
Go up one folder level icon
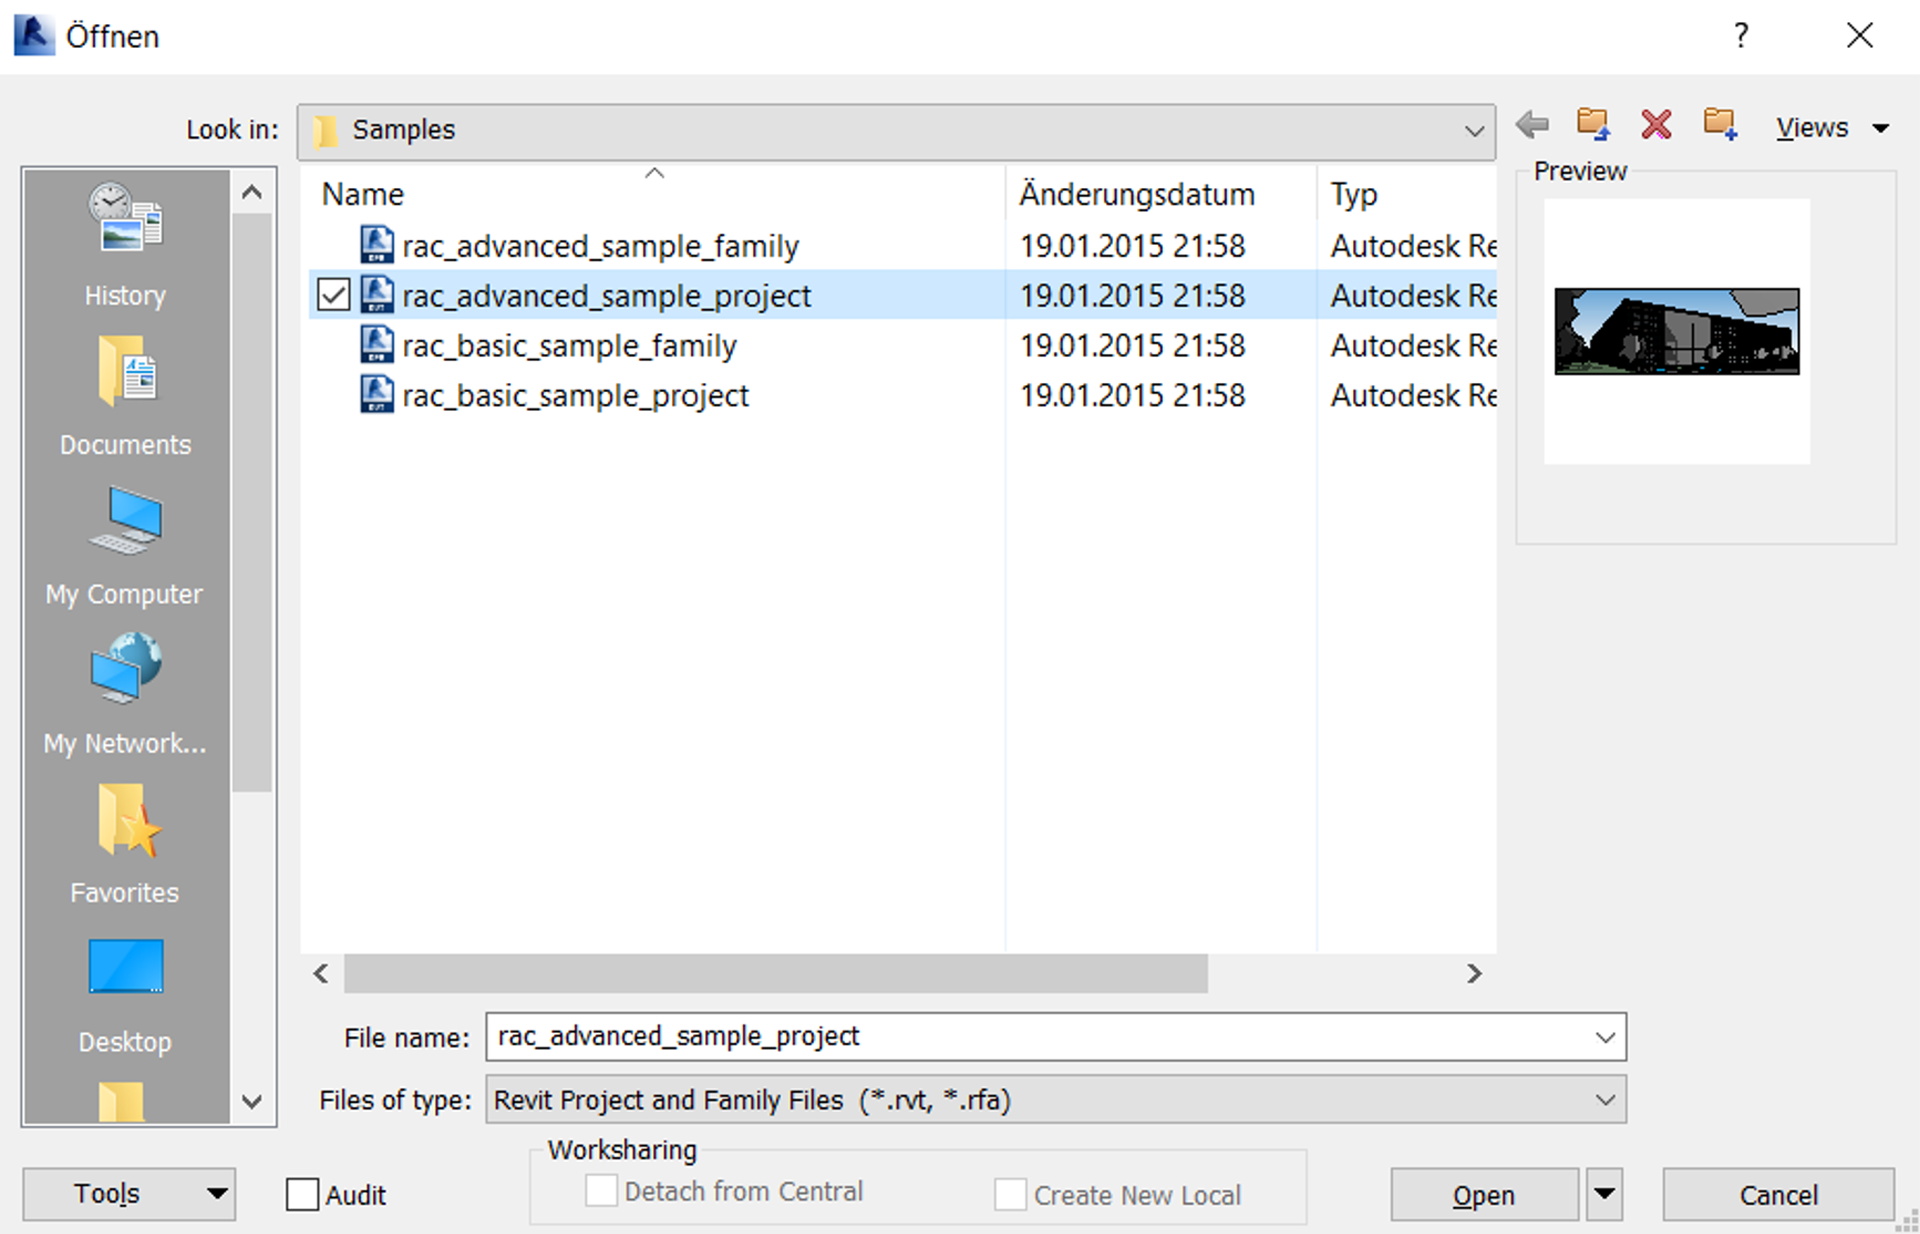click(x=1593, y=125)
